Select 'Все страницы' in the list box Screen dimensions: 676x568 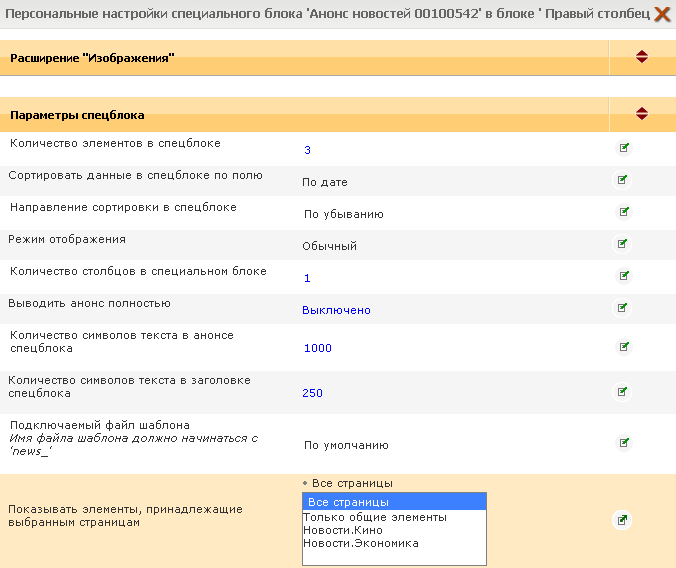[x=394, y=502]
